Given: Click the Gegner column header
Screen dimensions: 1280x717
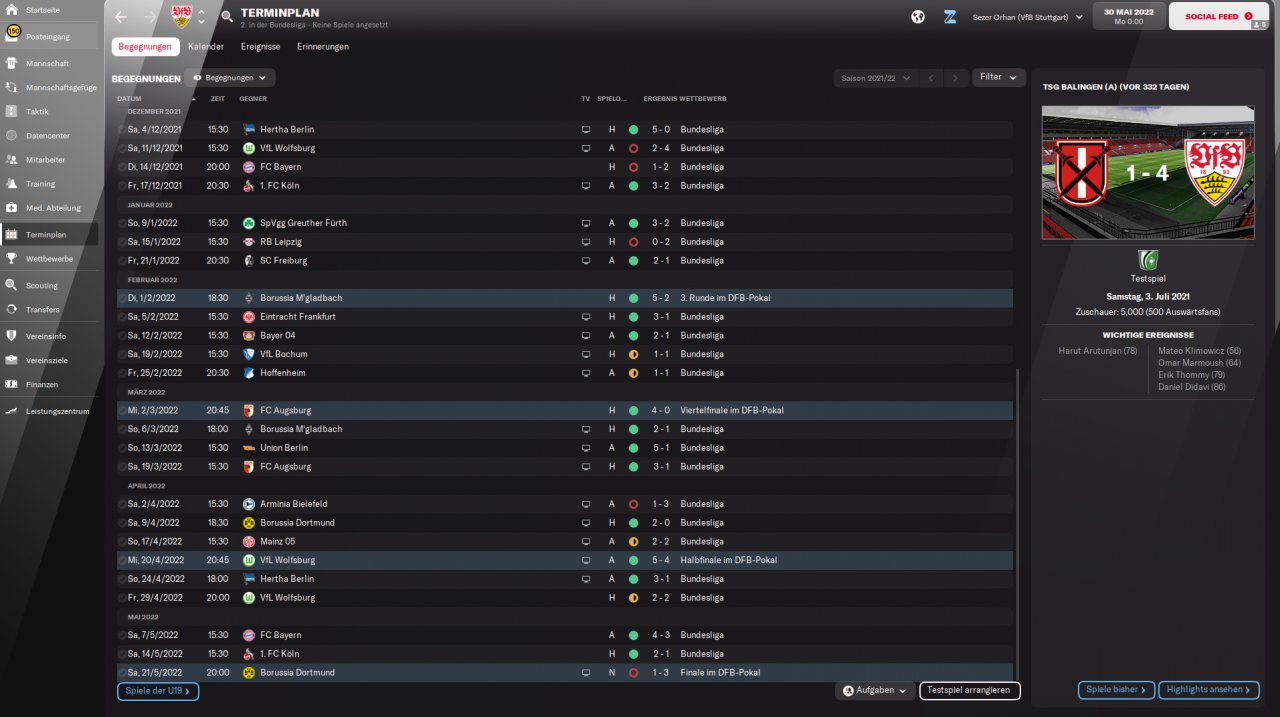Looking at the screenshot, I should tap(253, 99).
